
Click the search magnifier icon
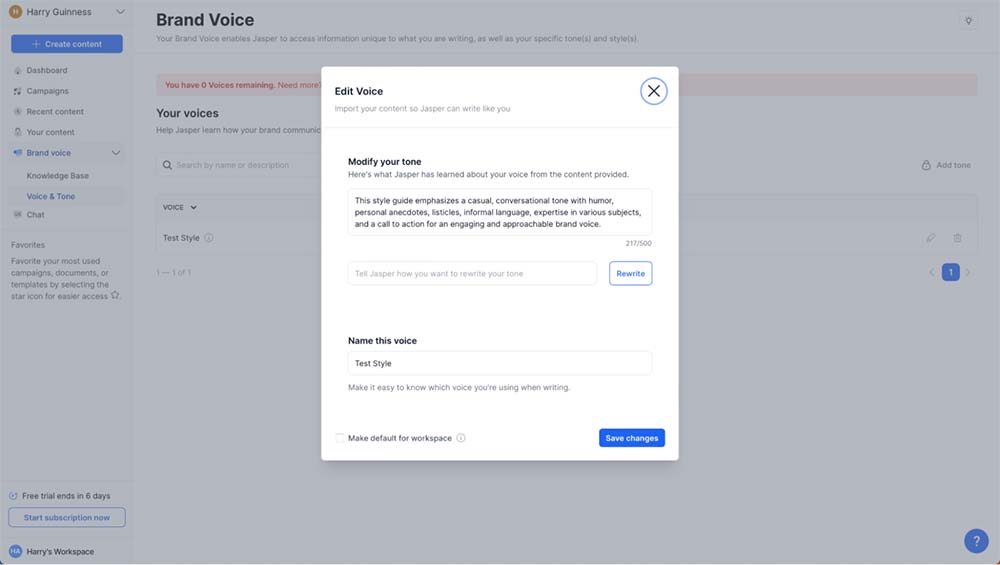pyautogui.click(x=167, y=165)
